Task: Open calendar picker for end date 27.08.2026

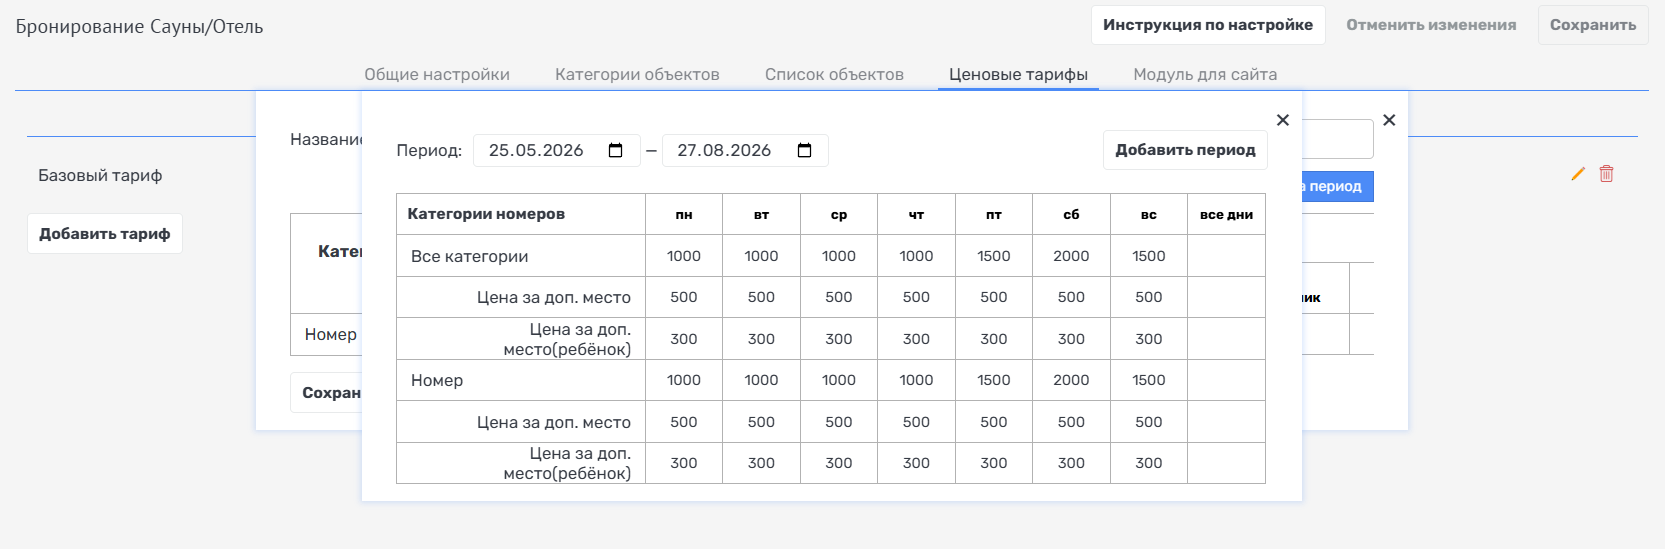Action: coord(805,150)
